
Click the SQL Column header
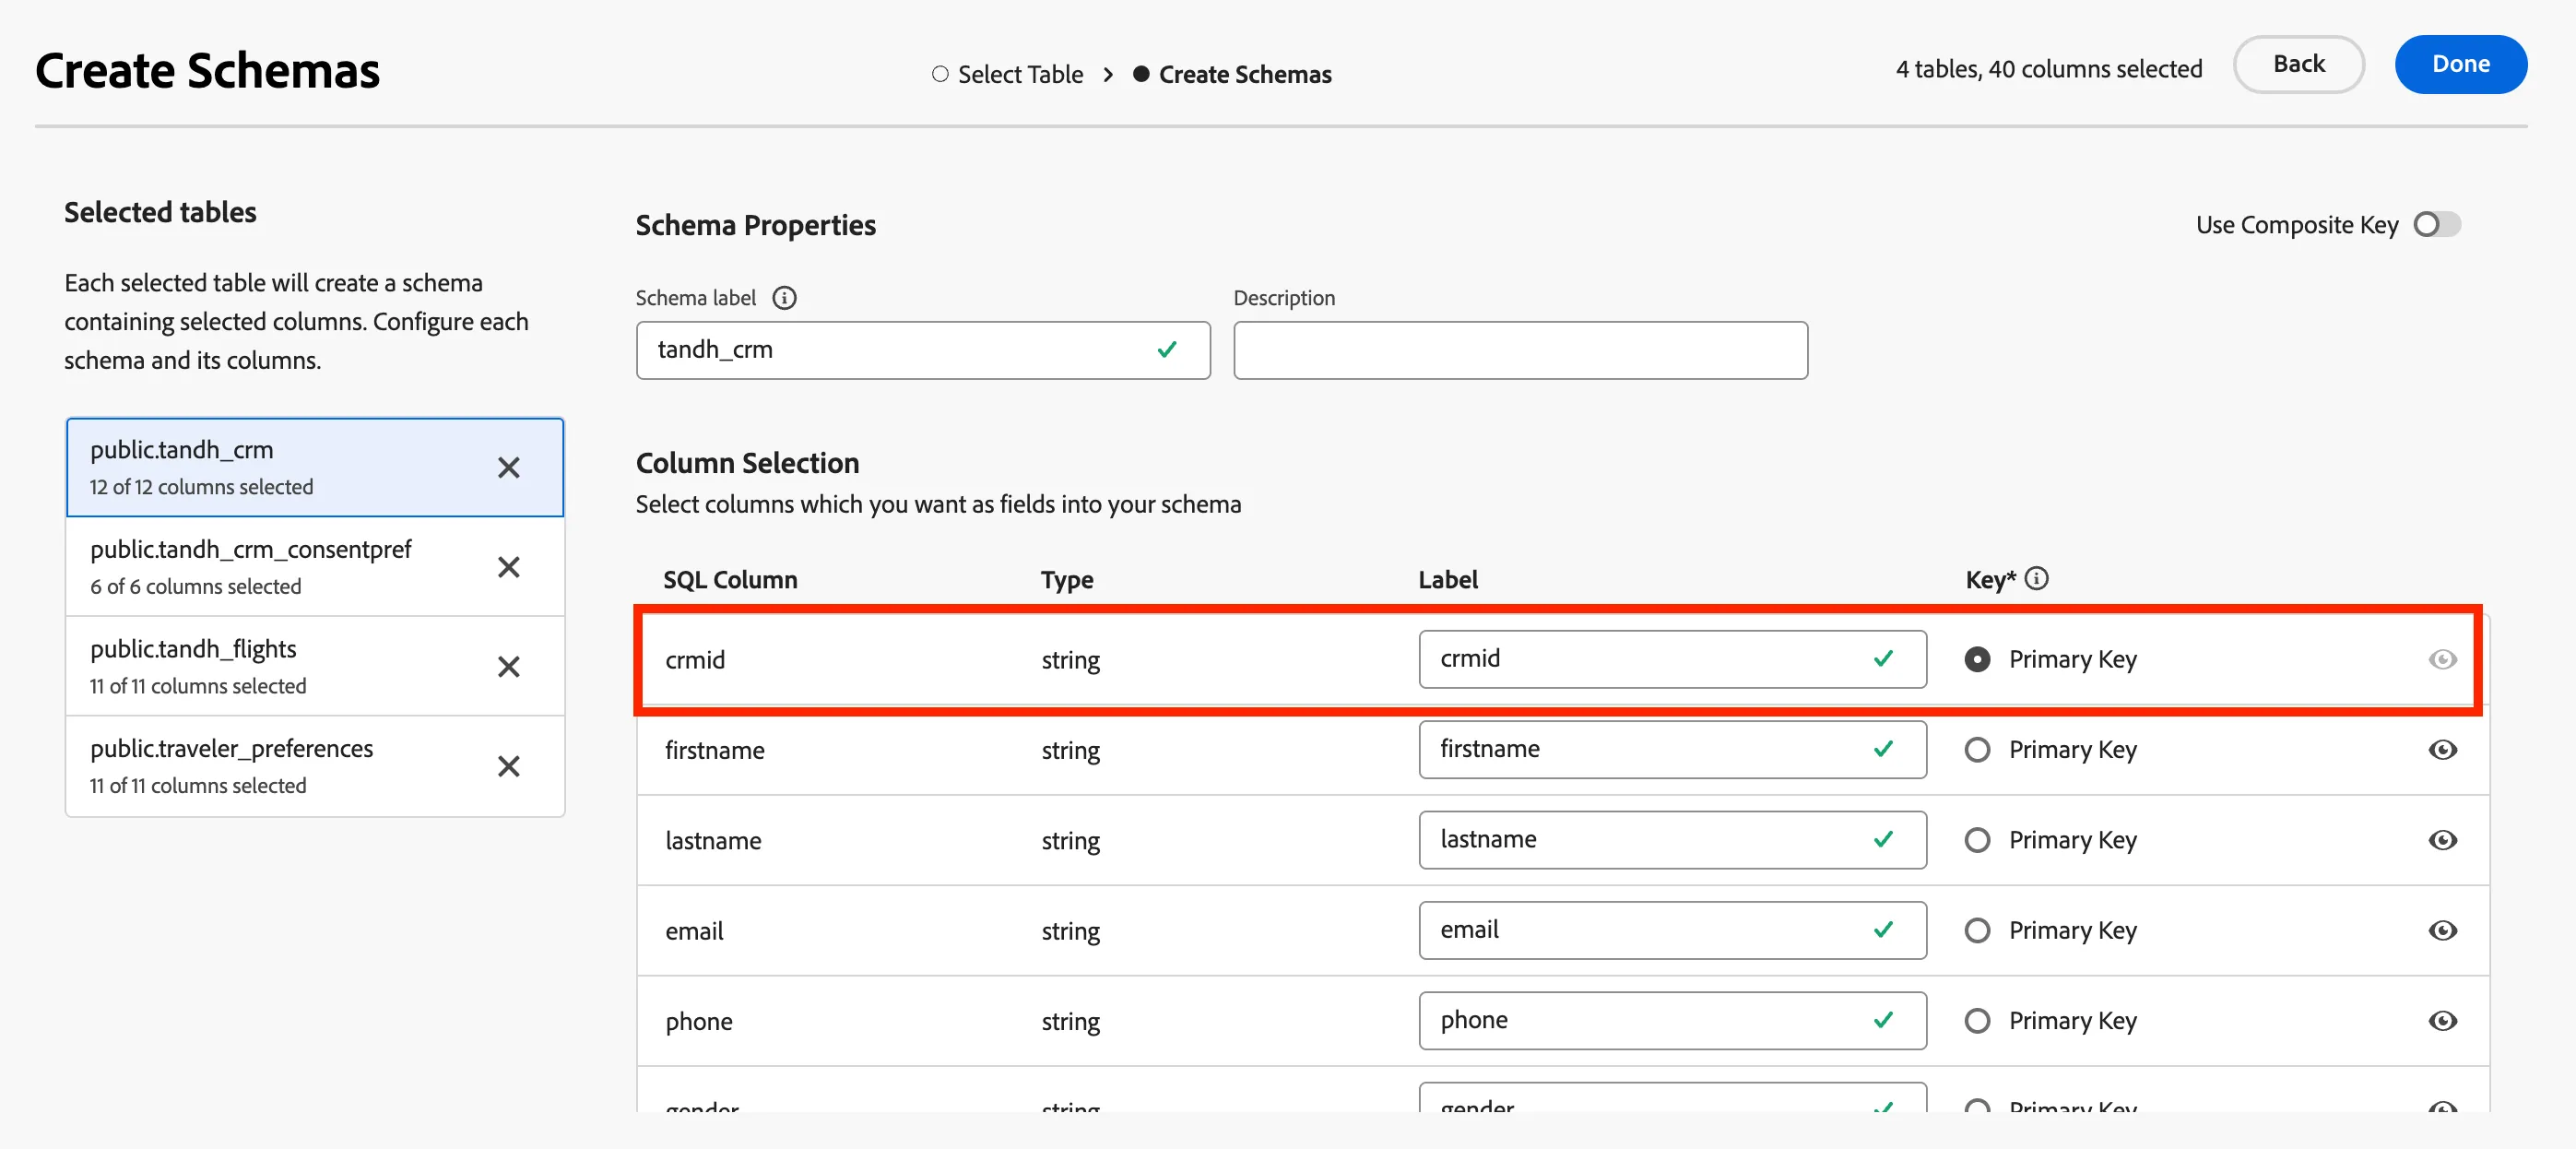(x=730, y=579)
